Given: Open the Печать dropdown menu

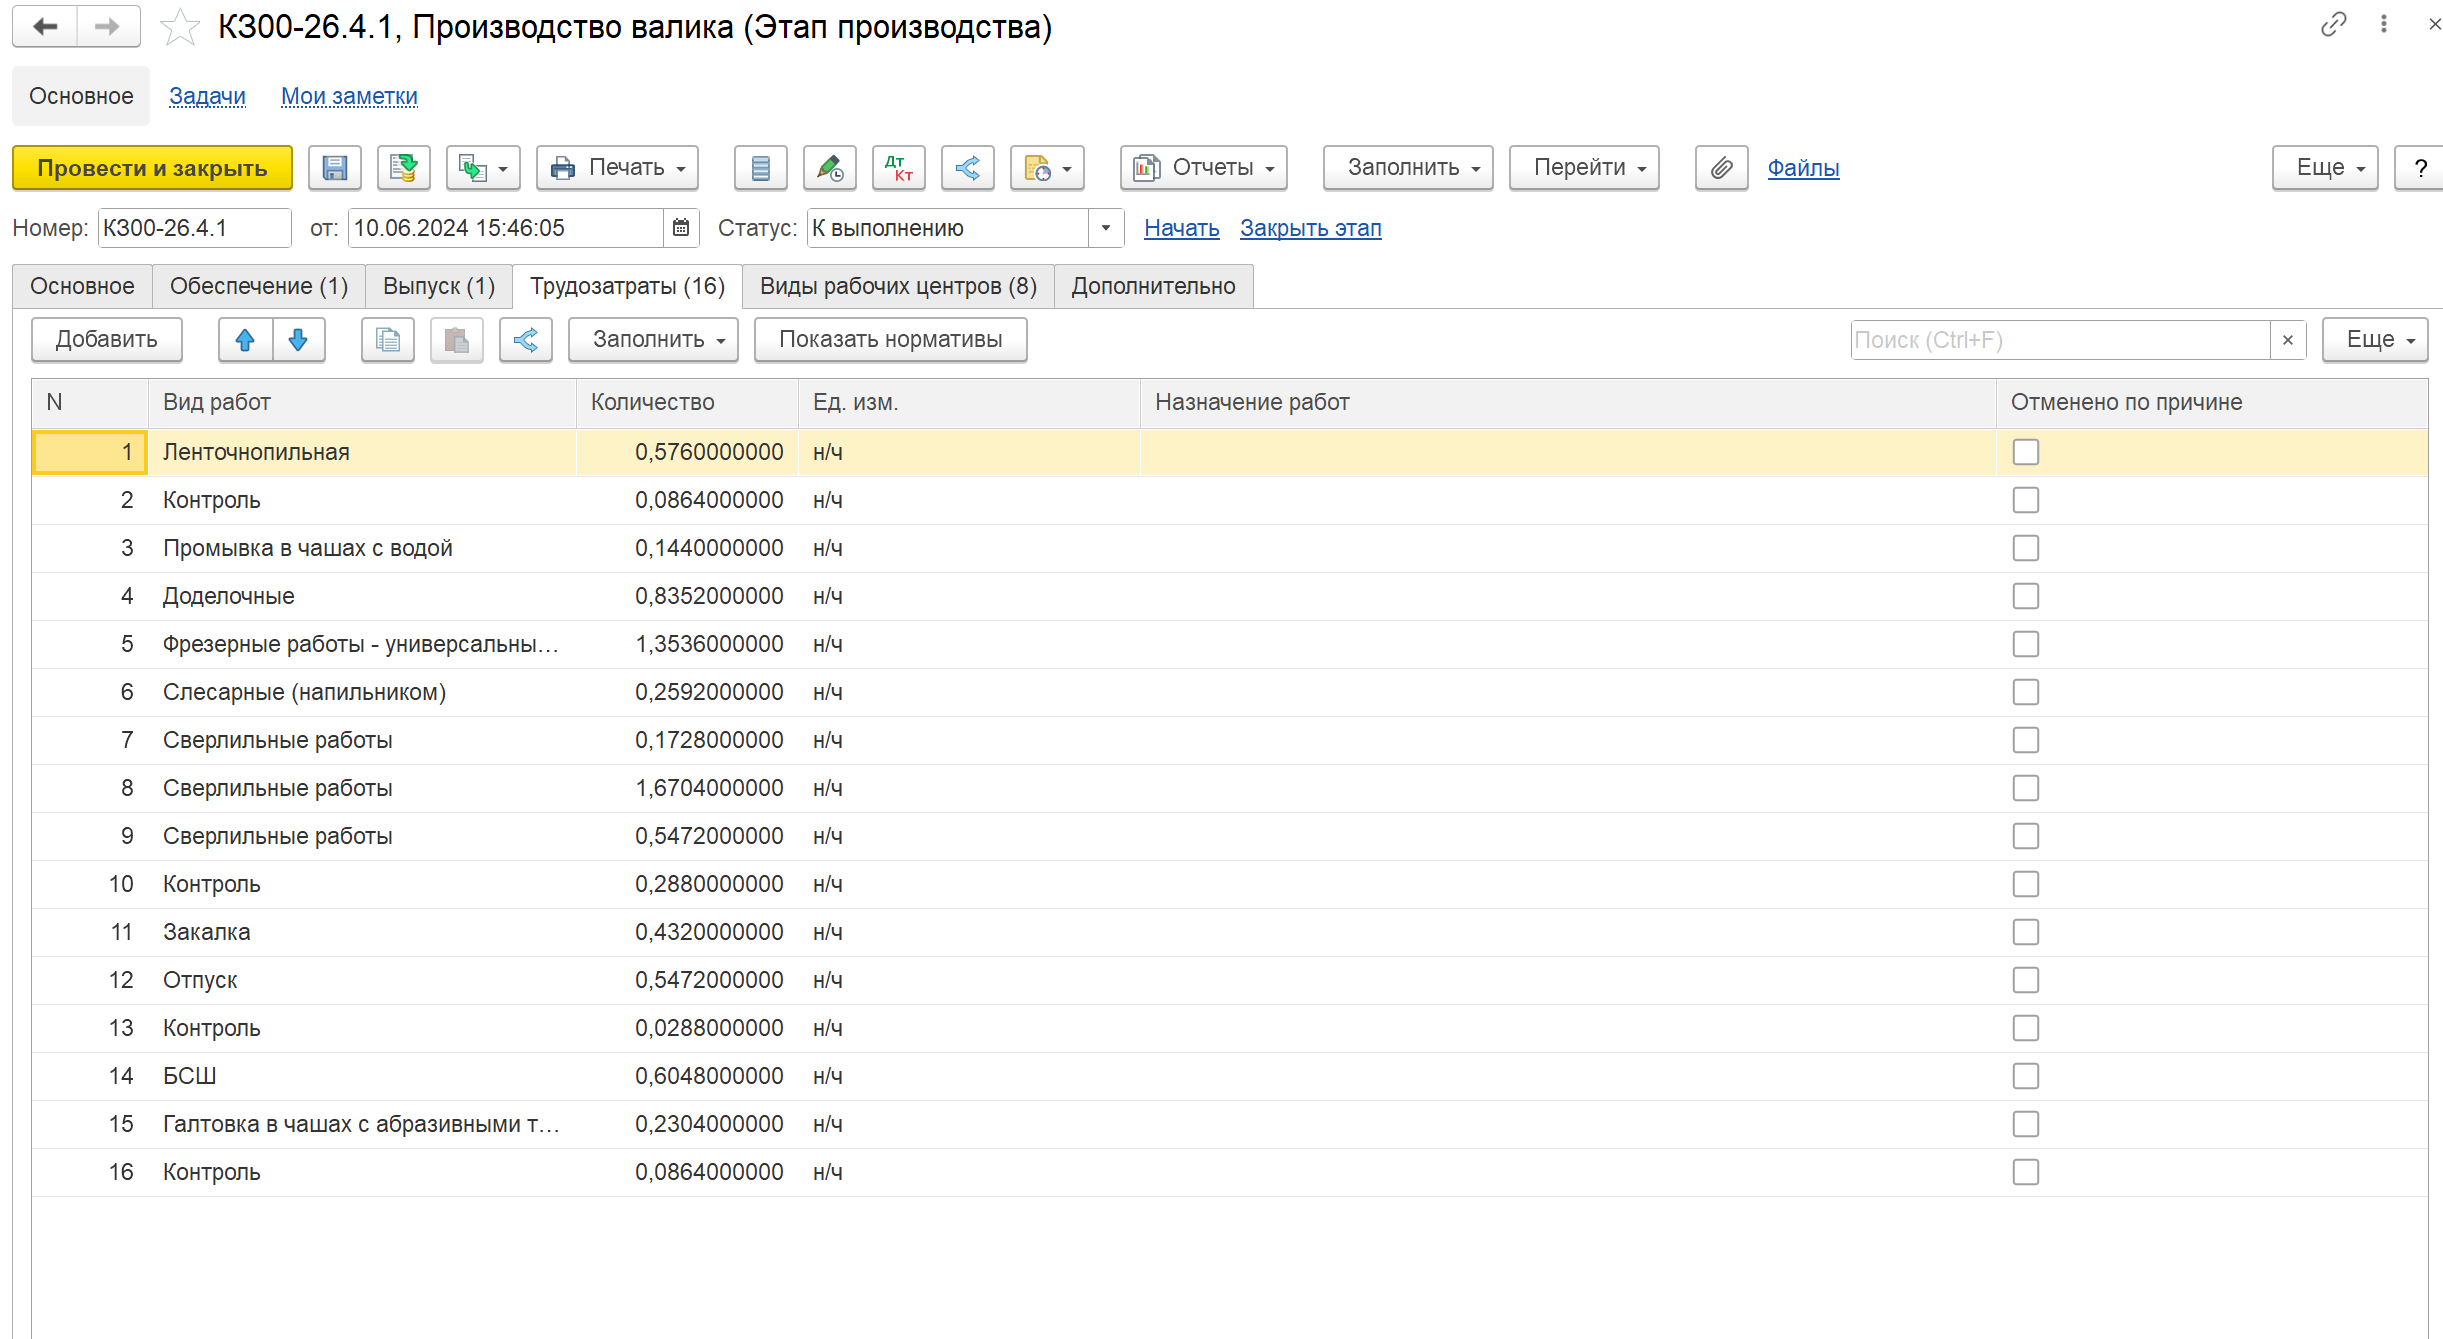Looking at the screenshot, I should 617,168.
